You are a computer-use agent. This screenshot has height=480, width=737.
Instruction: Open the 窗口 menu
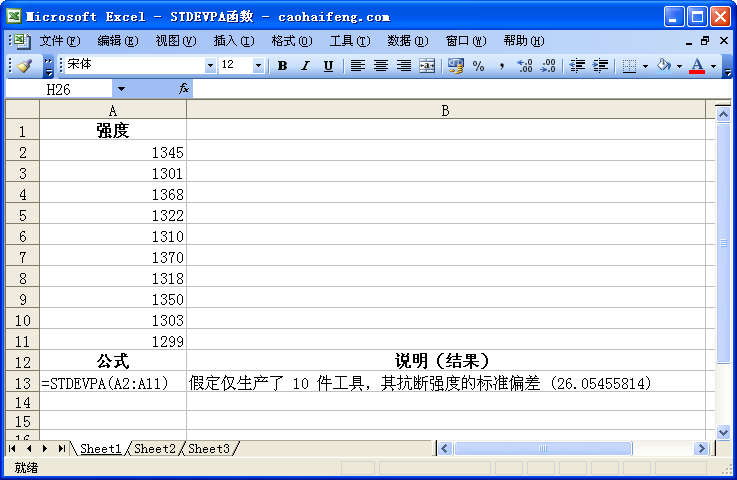click(466, 41)
